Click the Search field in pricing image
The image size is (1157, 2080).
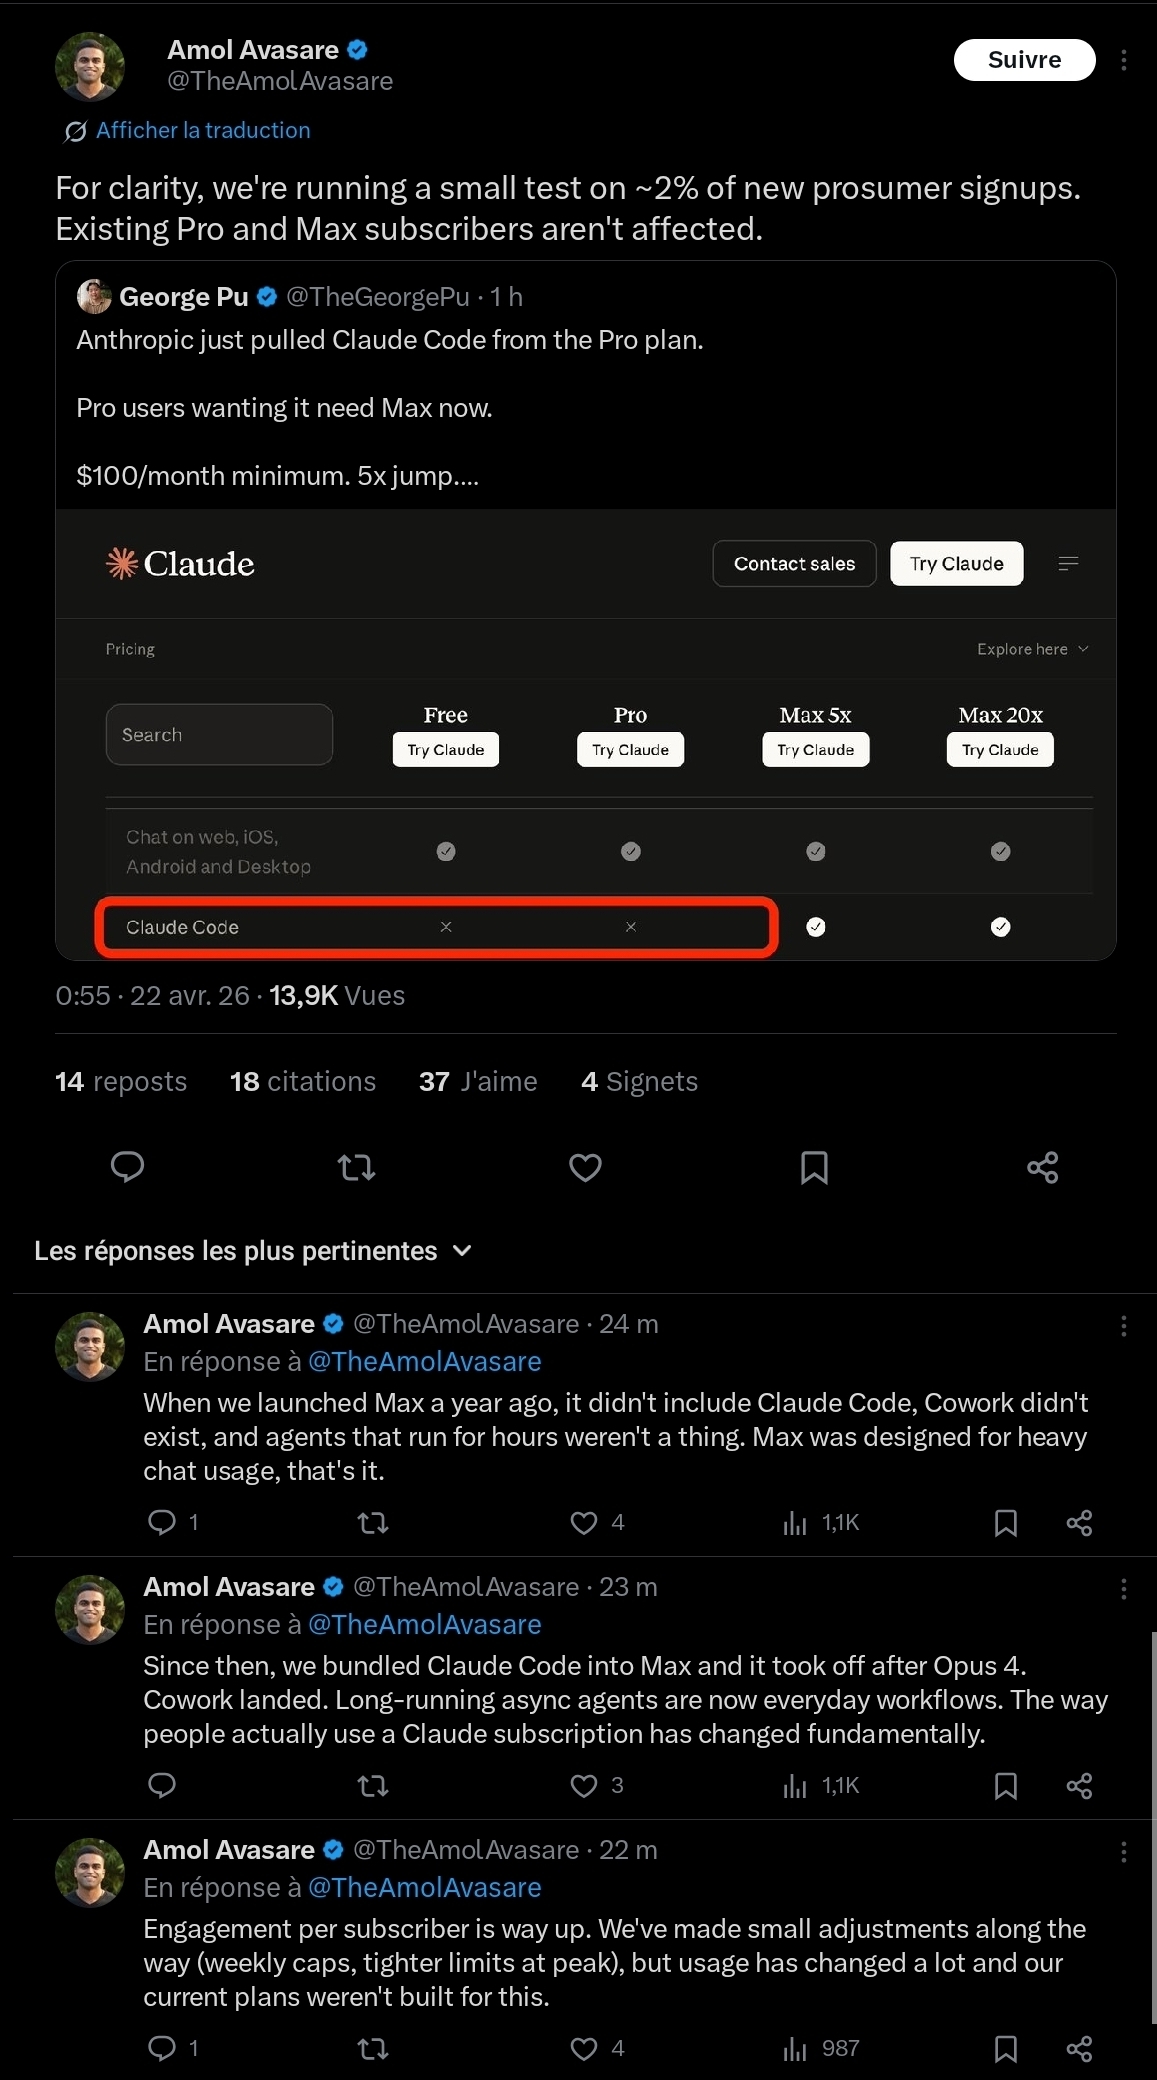[219, 735]
